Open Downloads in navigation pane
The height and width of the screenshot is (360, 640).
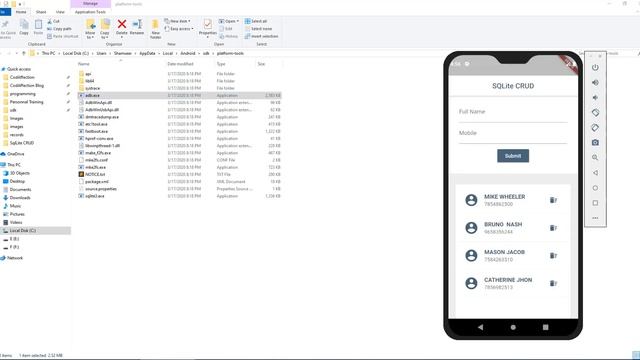pos(20,198)
